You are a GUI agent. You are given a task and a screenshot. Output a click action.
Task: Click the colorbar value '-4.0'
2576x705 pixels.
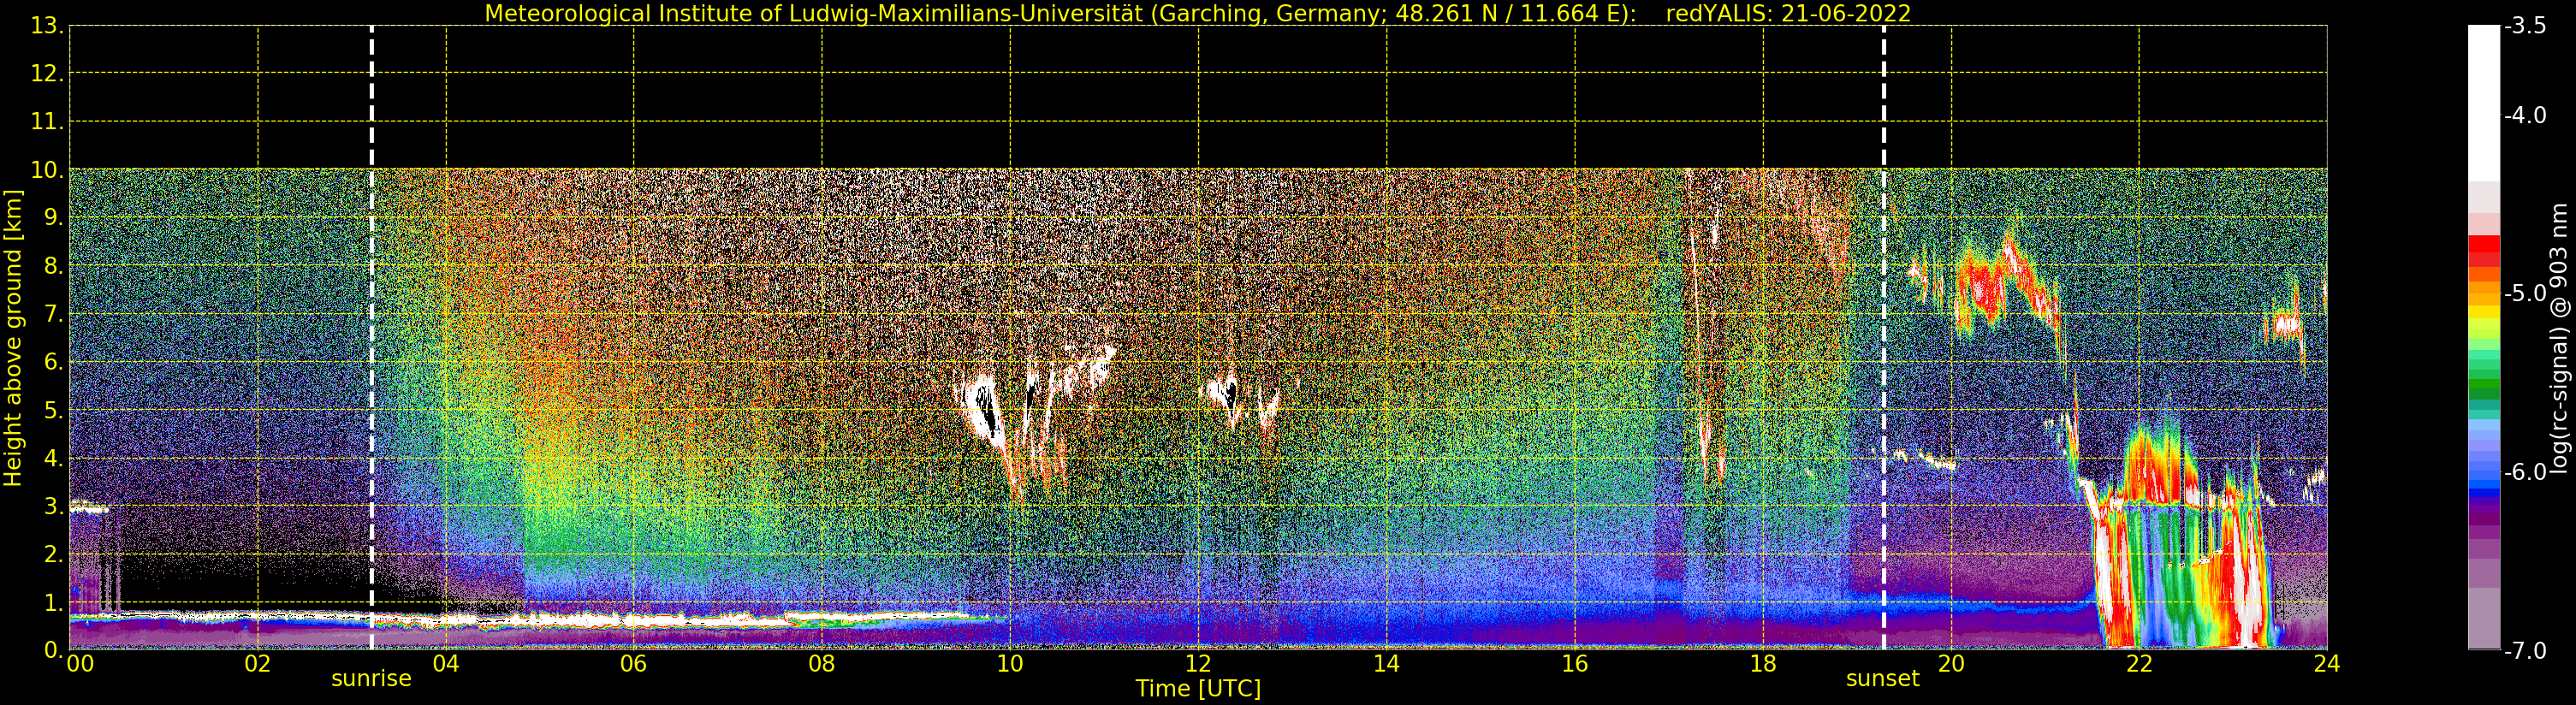tap(2525, 115)
